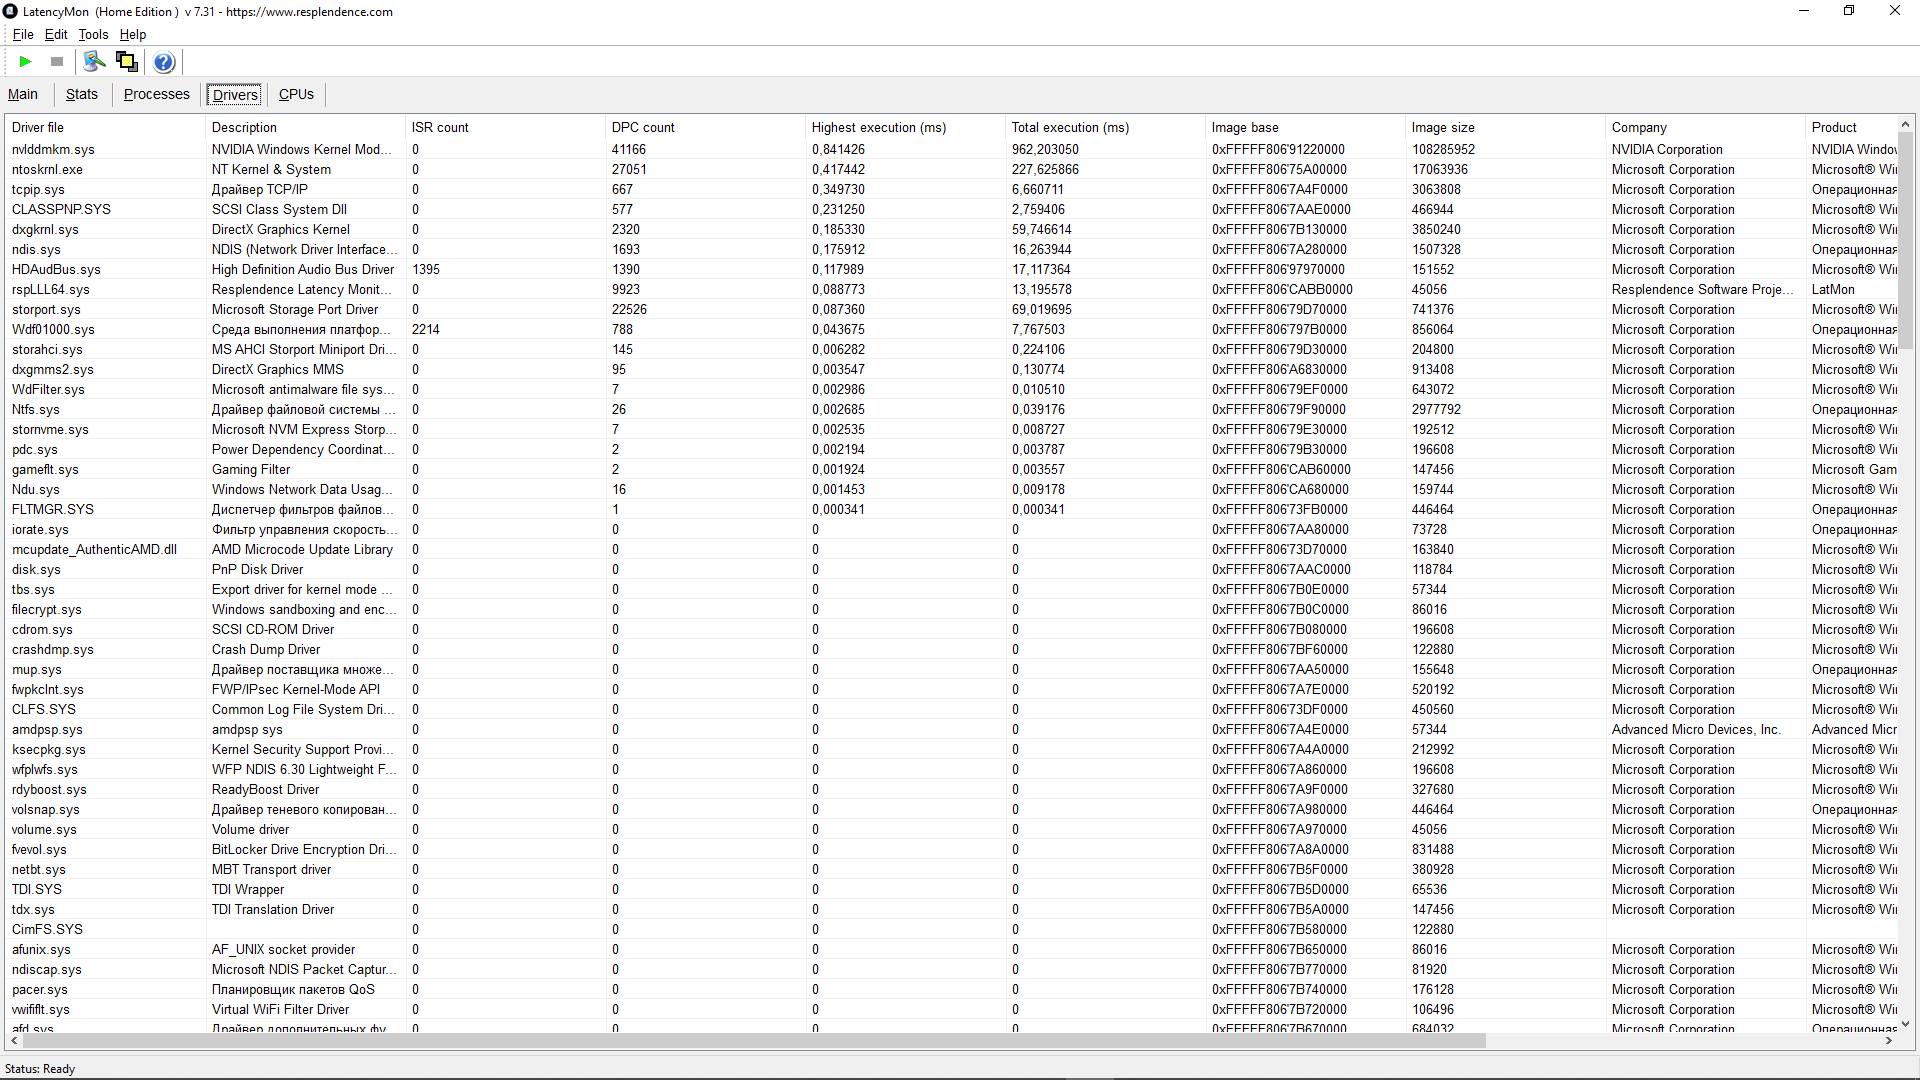This screenshot has height=1080, width=1920.
Task: Select the storport.sys driver row
Action: tap(951, 309)
